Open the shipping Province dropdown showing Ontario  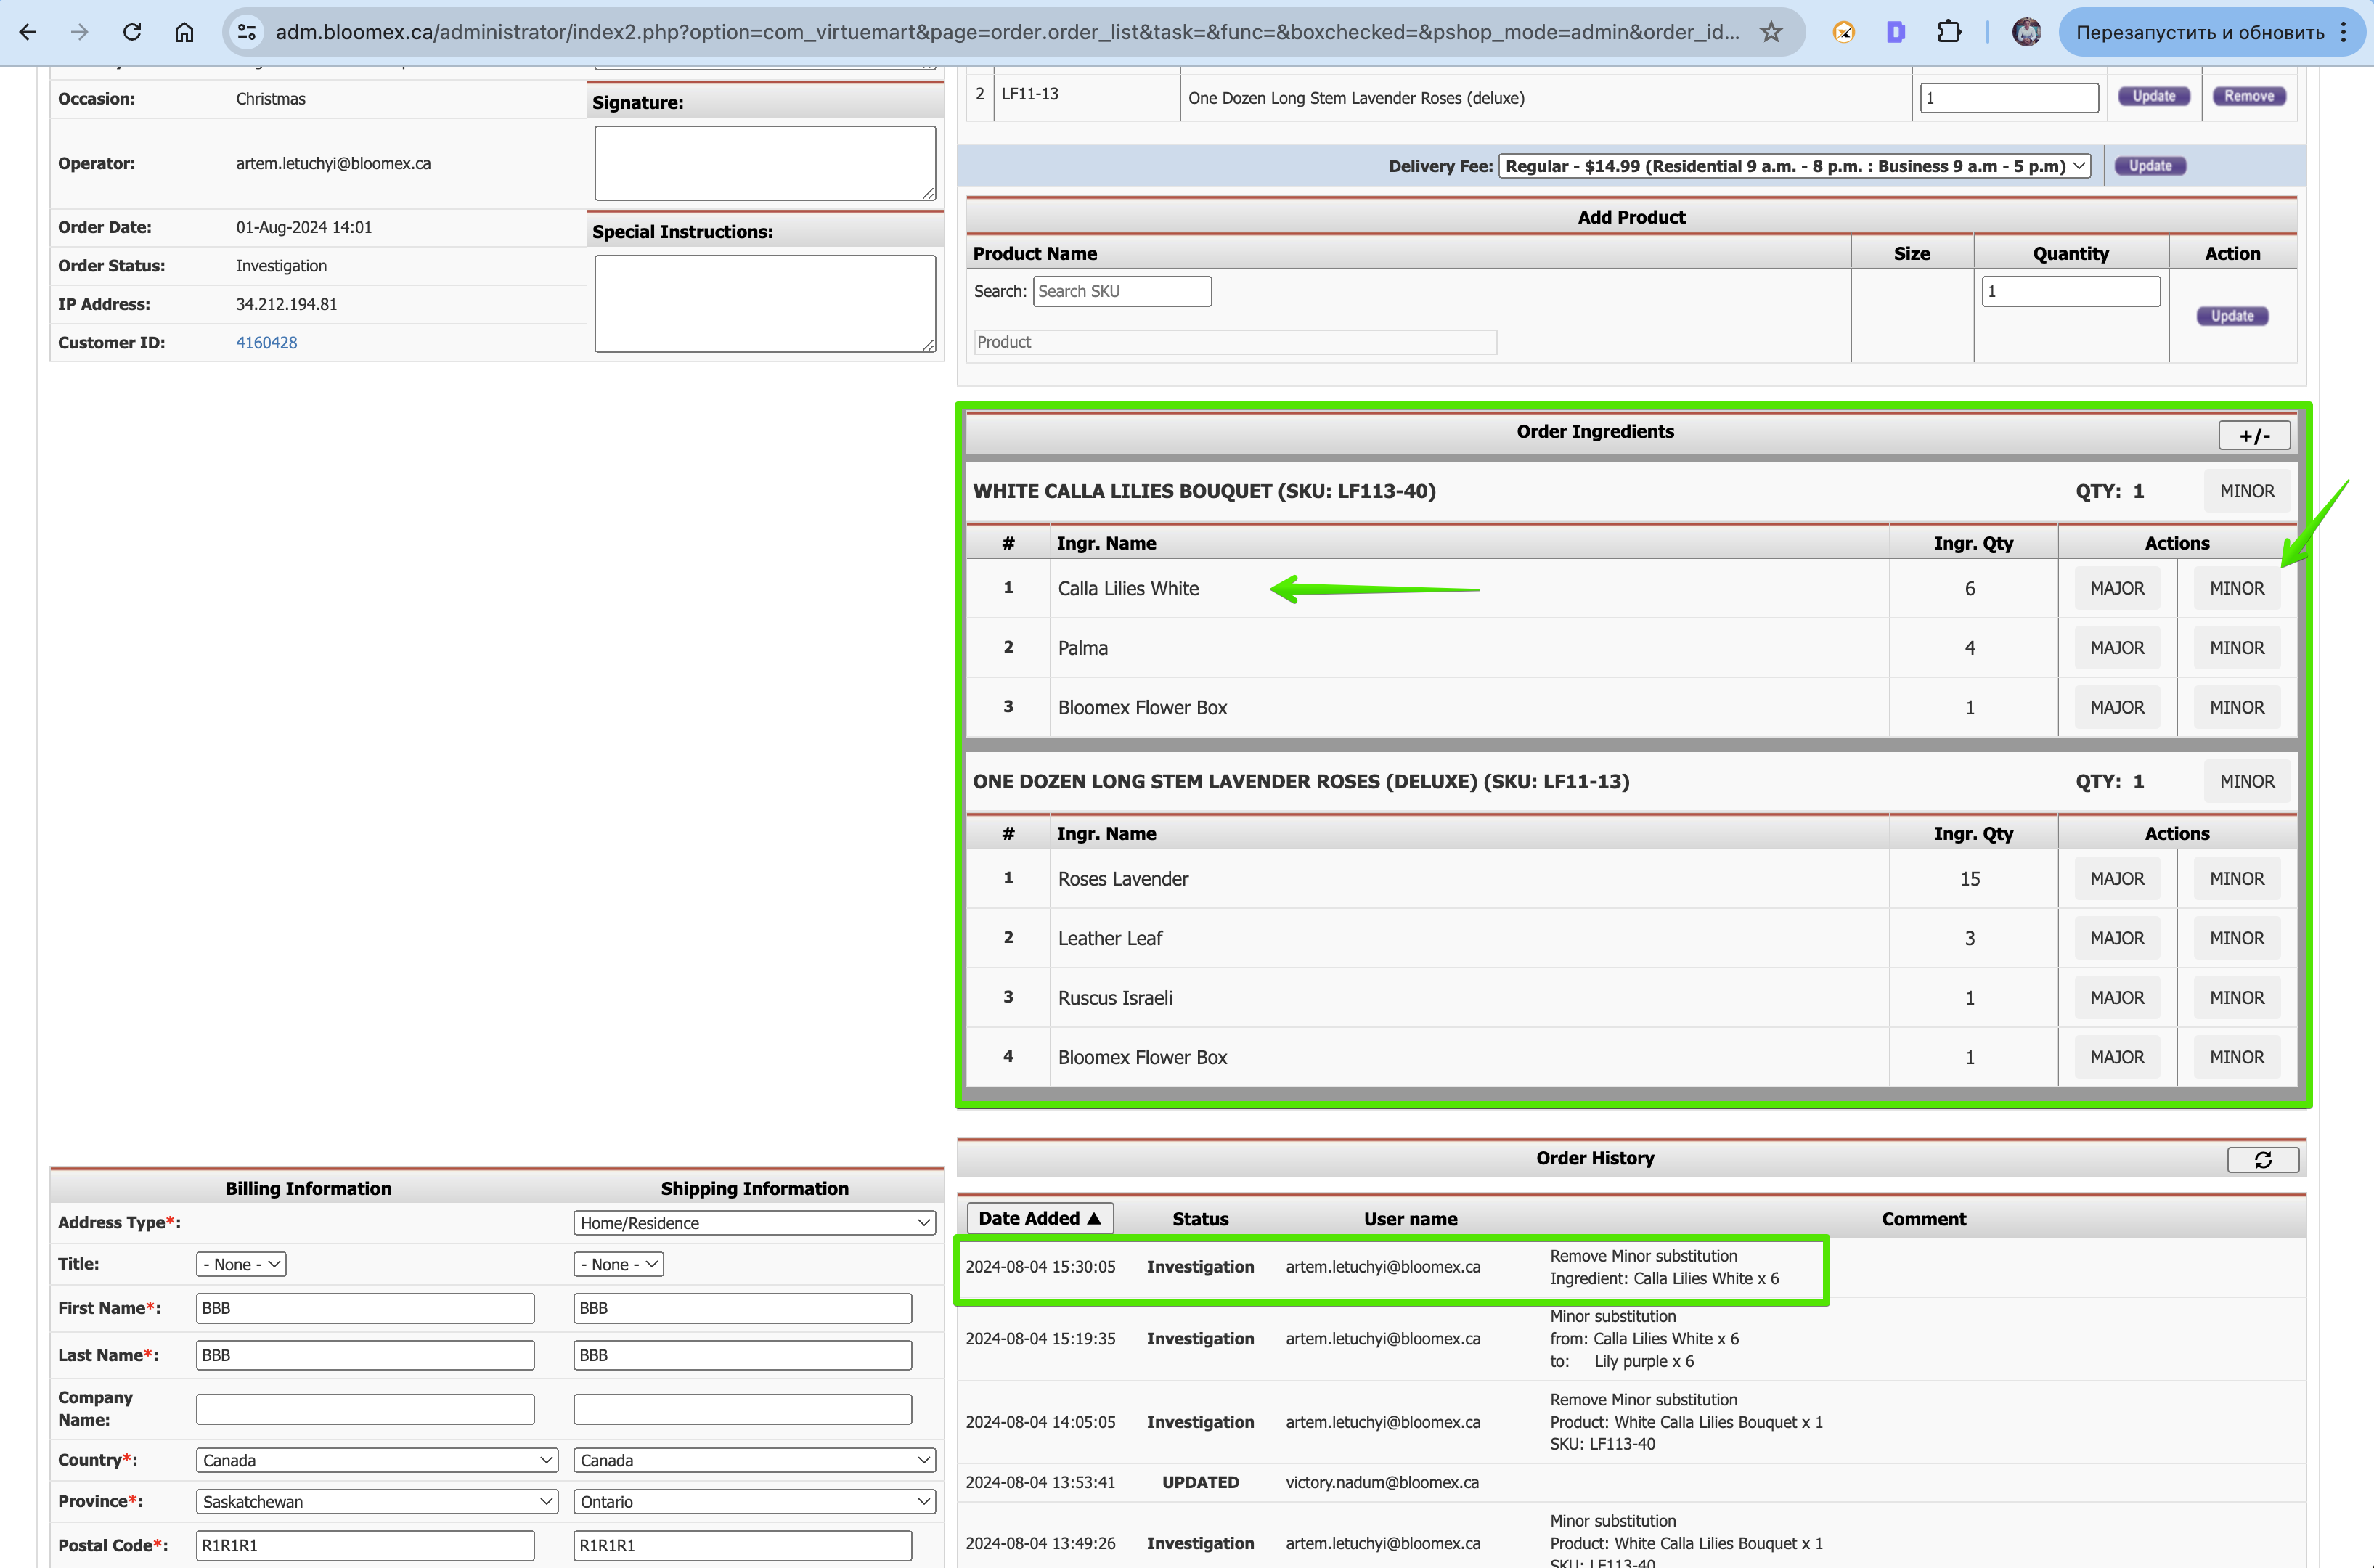pos(754,1501)
